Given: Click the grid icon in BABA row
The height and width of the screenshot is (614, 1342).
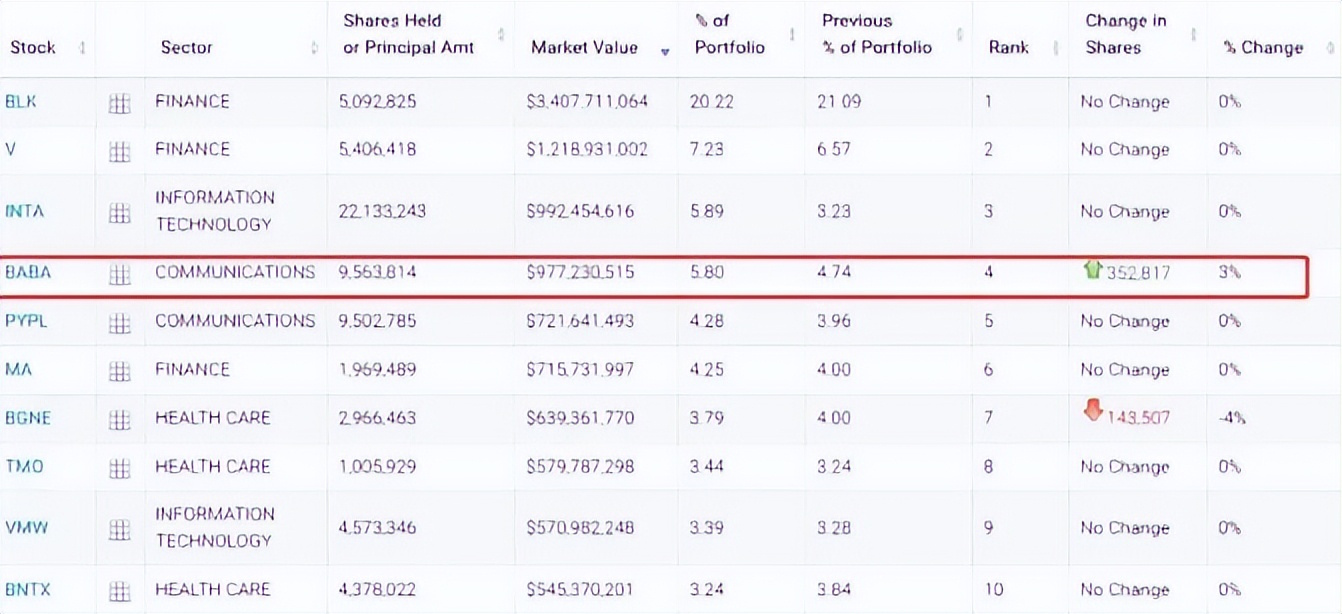Looking at the screenshot, I should click(120, 275).
